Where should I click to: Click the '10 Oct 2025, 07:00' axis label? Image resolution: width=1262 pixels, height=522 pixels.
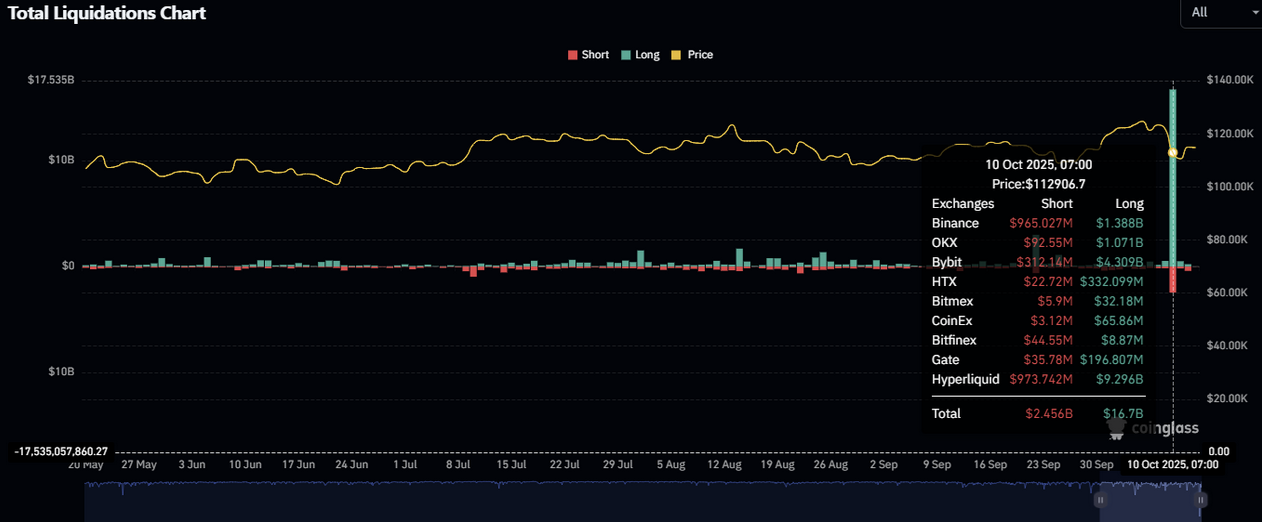pos(1172,465)
